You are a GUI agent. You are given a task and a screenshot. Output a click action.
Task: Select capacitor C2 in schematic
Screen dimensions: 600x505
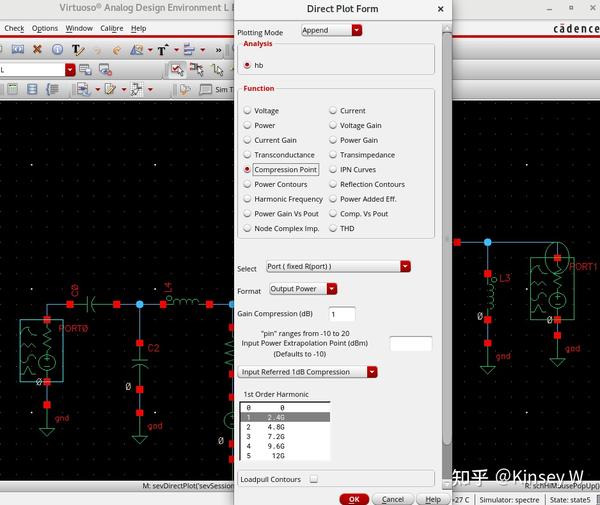pos(140,363)
